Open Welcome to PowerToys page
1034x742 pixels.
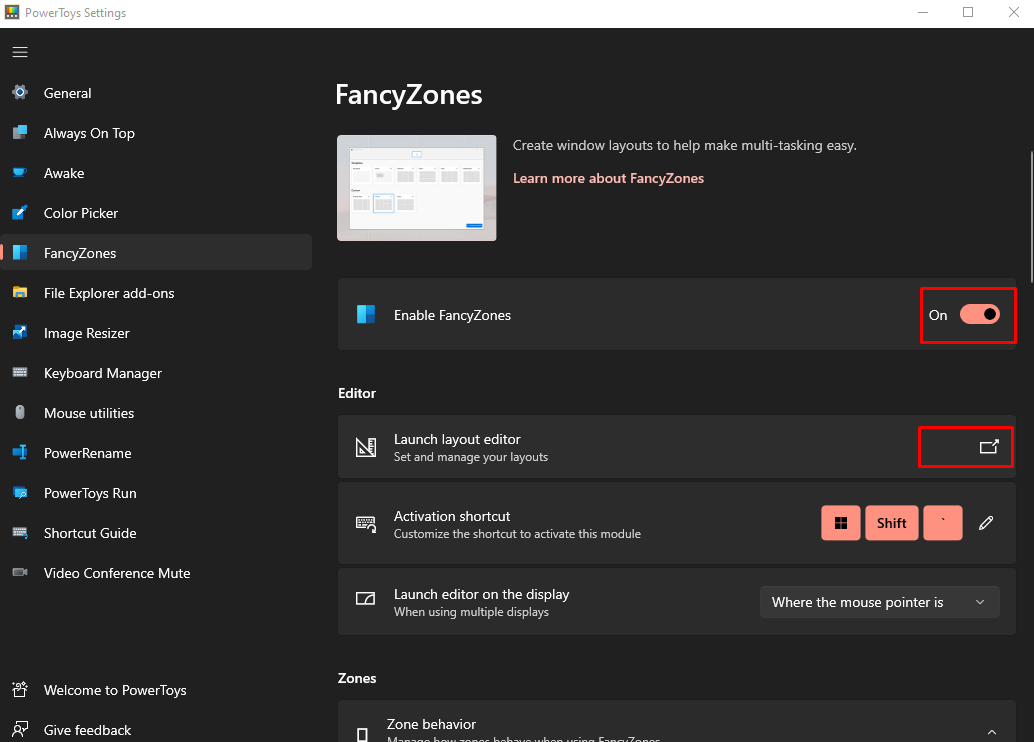tap(115, 690)
